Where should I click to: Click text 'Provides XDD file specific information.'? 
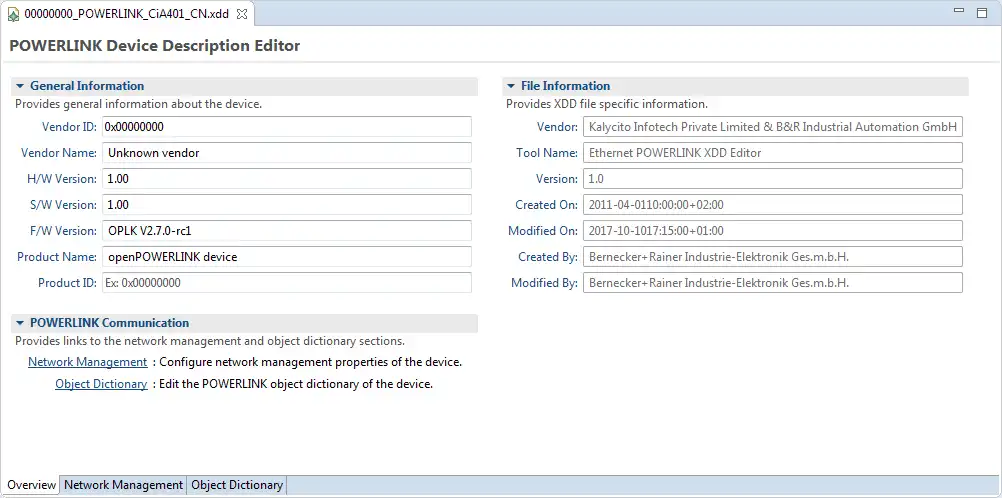coord(607,104)
